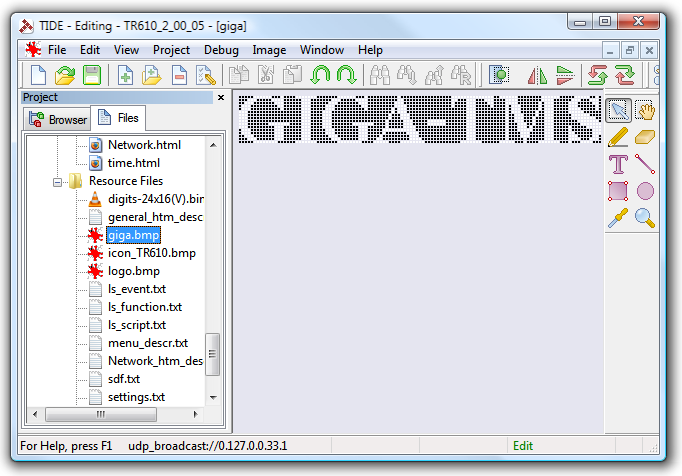Screen dimensions: 682x476
Task: Select the rectangle shape tool
Action: pyautogui.click(x=618, y=191)
